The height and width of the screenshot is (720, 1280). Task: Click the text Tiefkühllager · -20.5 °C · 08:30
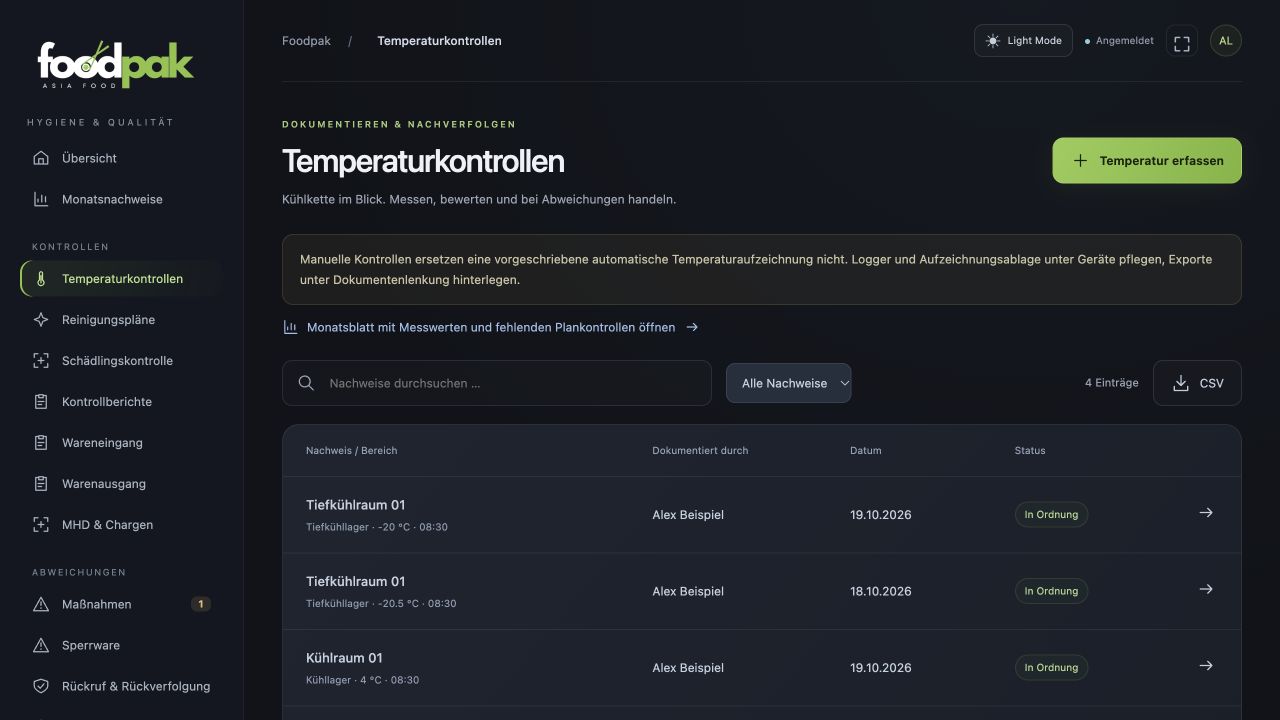pyautogui.click(x=381, y=604)
